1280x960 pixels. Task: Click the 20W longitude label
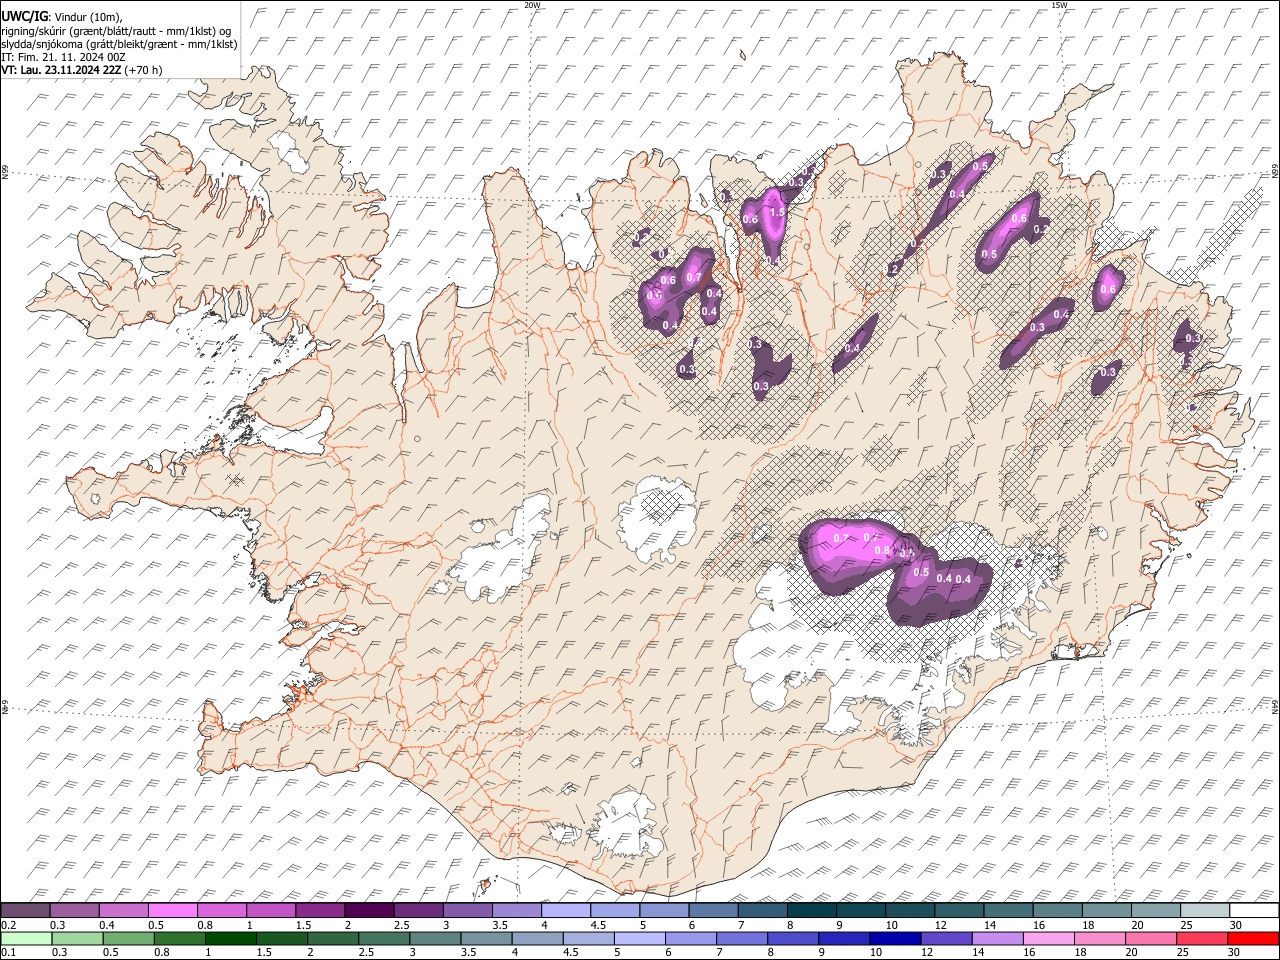pyautogui.click(x=532, y=5)
